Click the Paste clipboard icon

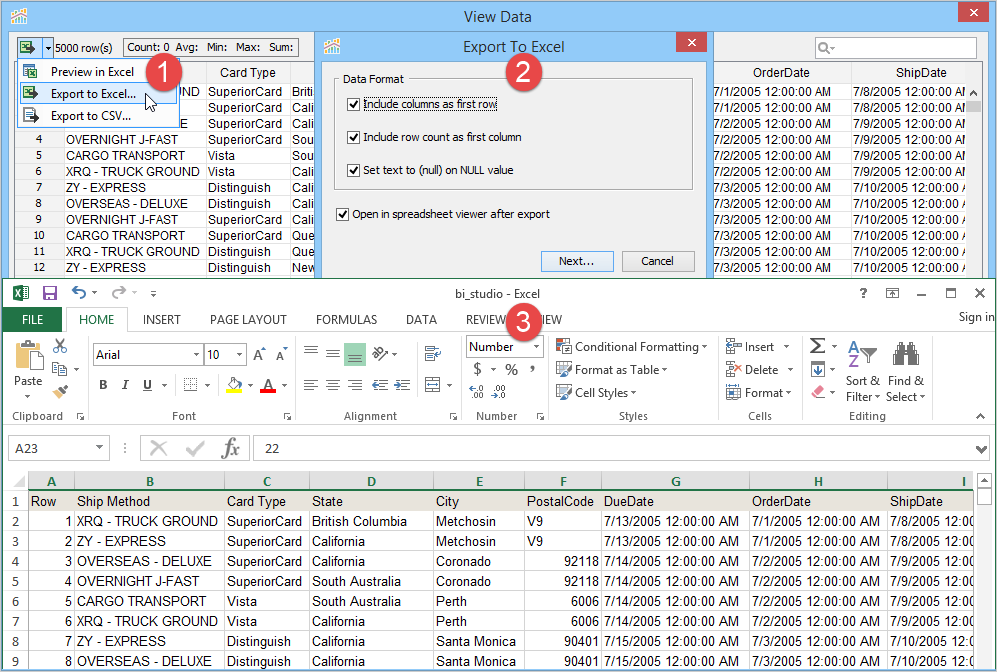29,355
